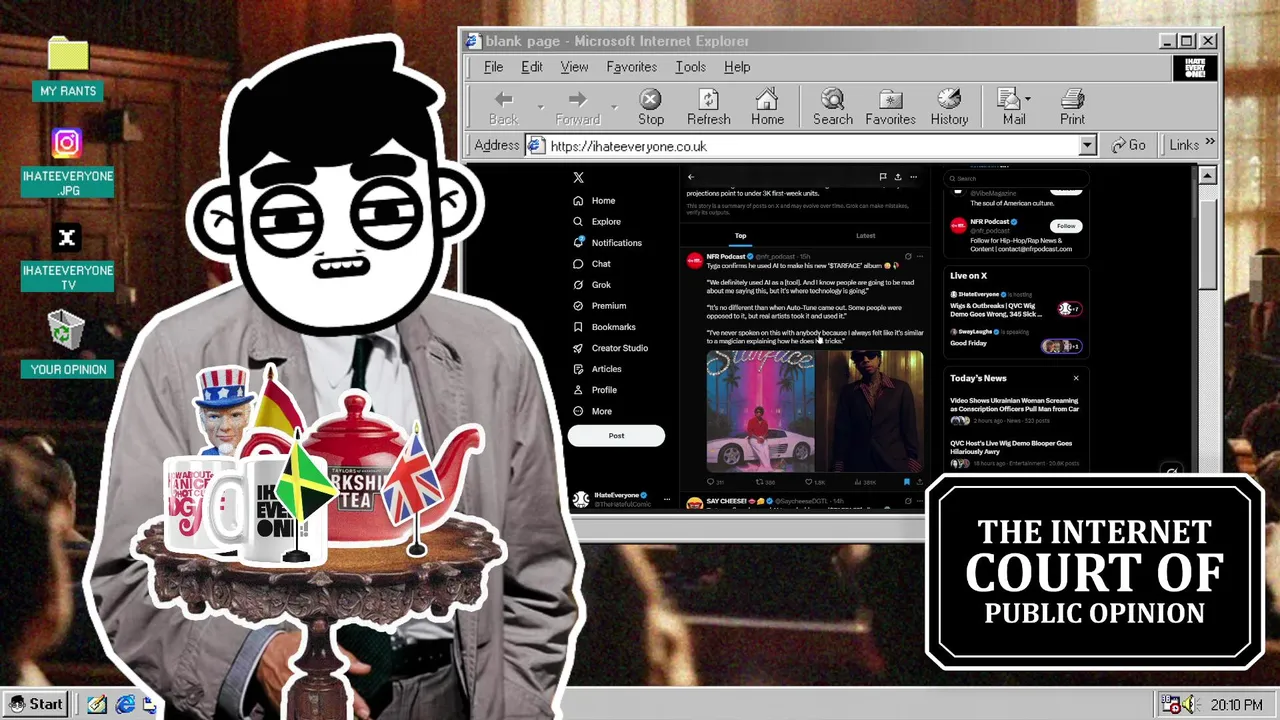The height and width of the screenshot is (720, 1280).
Task: Open the MY RANTS desktop folder
Action: [68, 68]
